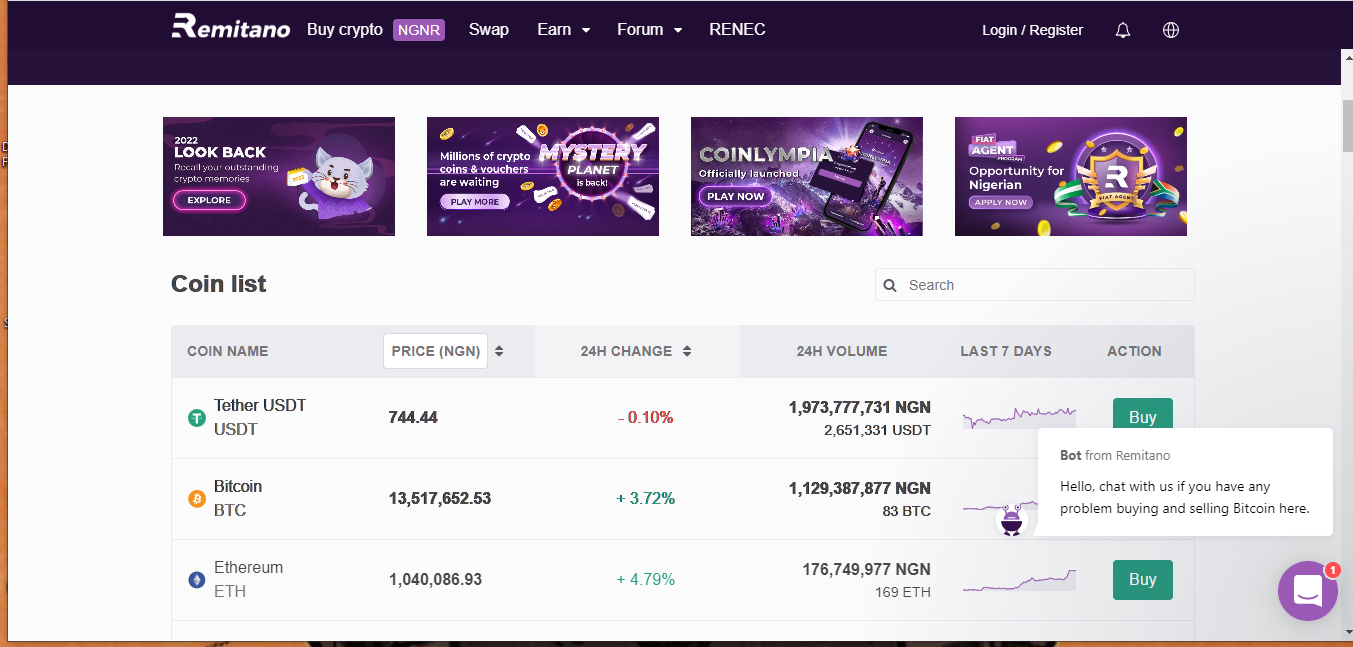Click the 24H CHANGE column header
Image resolution: width=1353 pixels, height=647 pixels.
point(626,351)
